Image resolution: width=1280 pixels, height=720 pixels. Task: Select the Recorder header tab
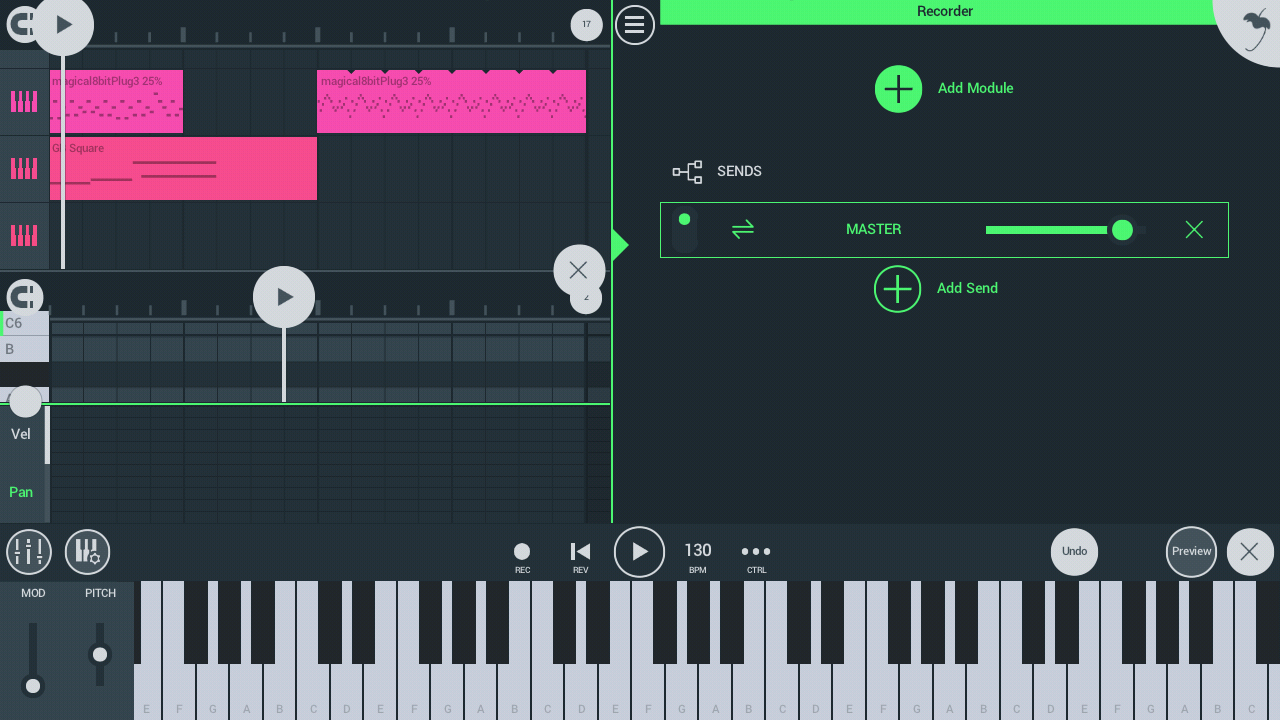[x=945, y=12]
